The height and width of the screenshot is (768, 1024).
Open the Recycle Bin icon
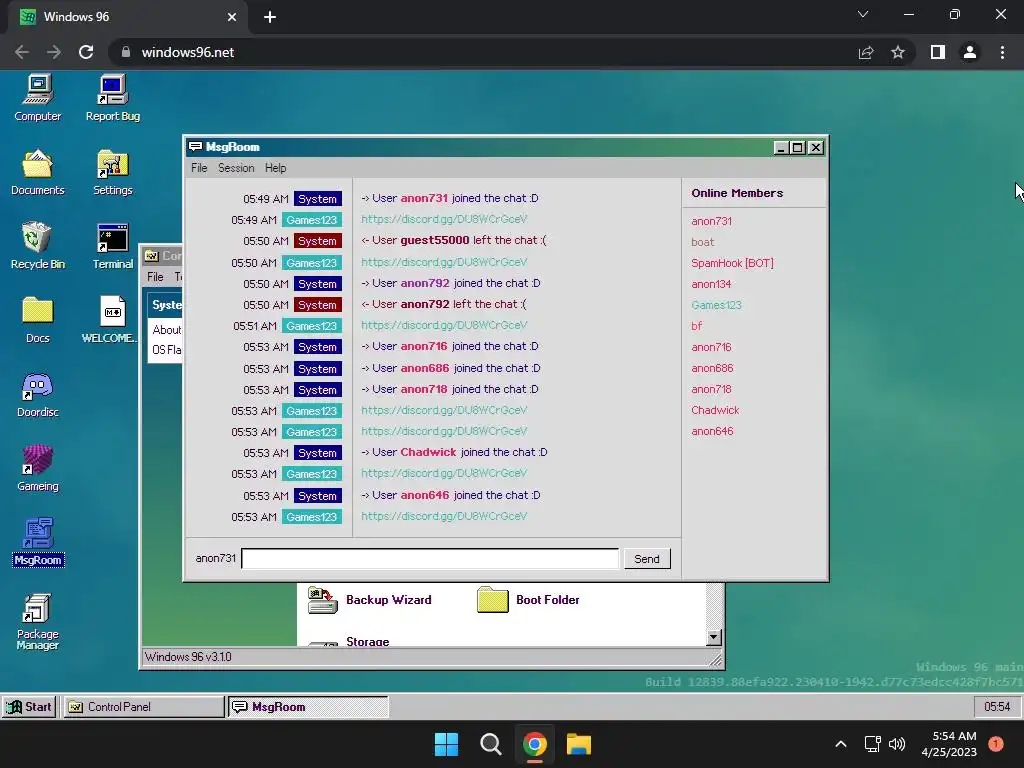point(38,246)
